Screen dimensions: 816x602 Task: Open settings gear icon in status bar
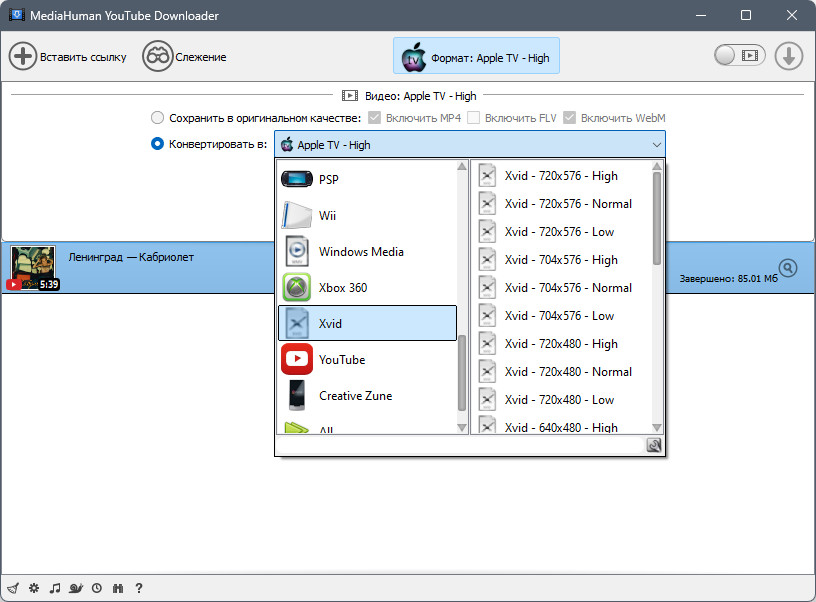click(34, 588)
